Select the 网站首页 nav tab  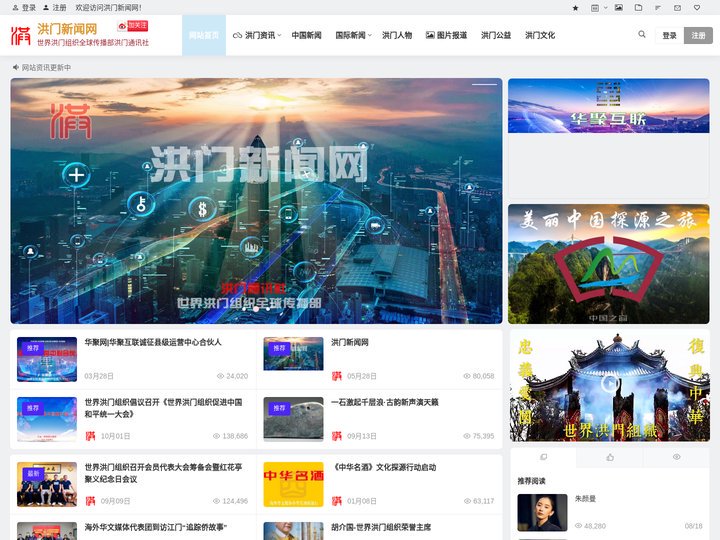coord(204,35)
